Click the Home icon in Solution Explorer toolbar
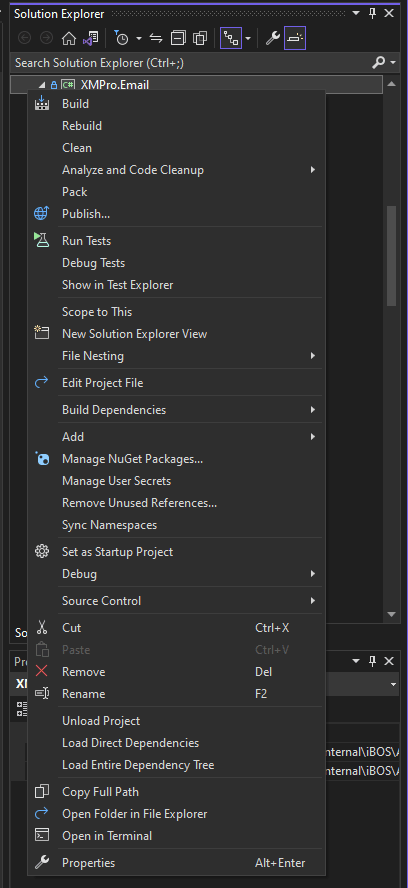Viewport: 408px width, 888px height. point(69,39)
